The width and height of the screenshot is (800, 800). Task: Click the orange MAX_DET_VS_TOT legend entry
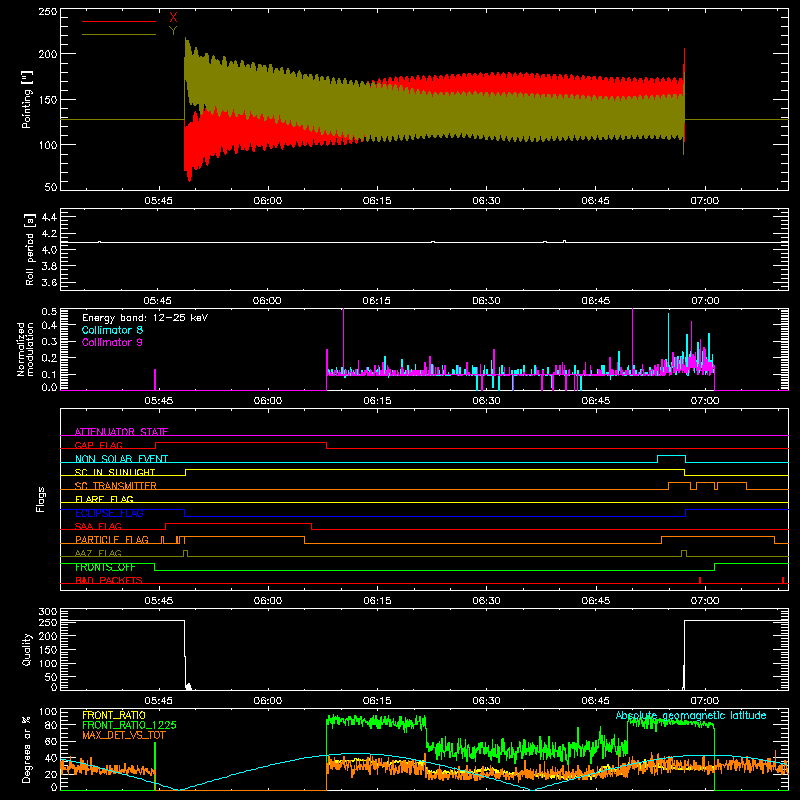pyautogui.click(x=122, y=735)
